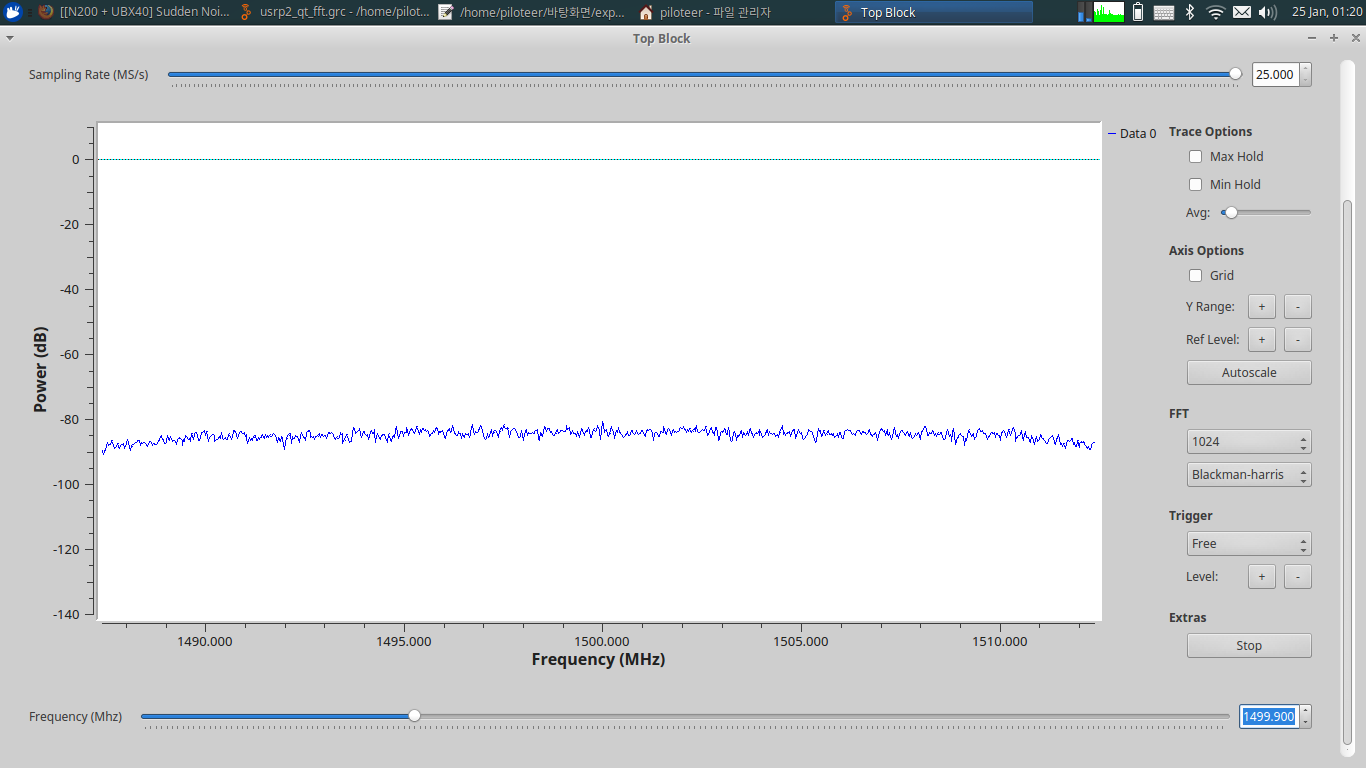Viewport: 1366px width, 768px height.
Task: Click the Bluetooth icon in system tray
Action: coord(1189,12)
